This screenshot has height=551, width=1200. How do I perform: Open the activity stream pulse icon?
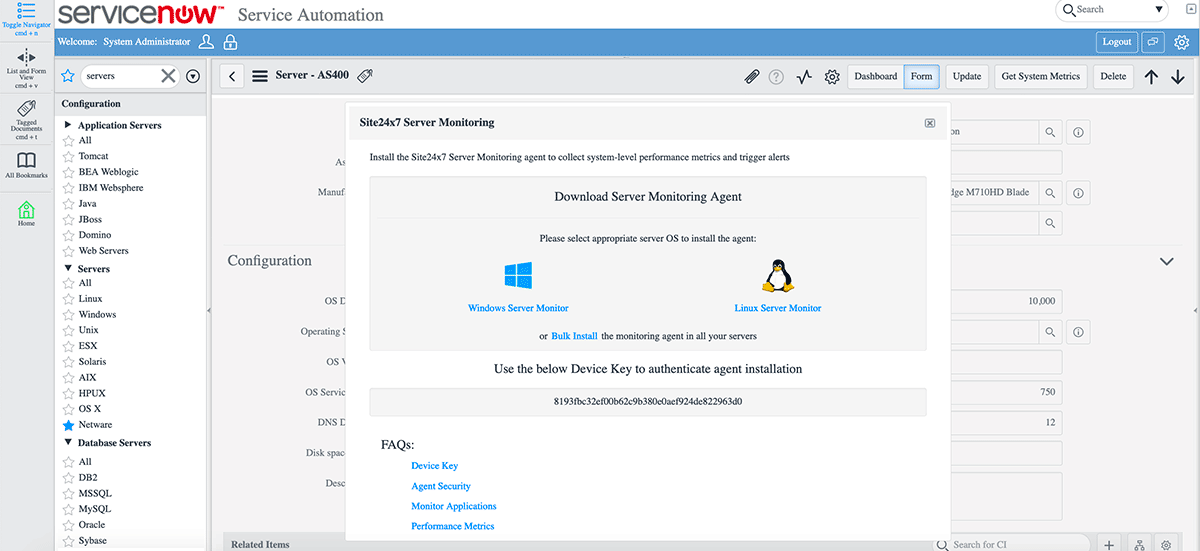pyautogui.click(x=804, y=77)
